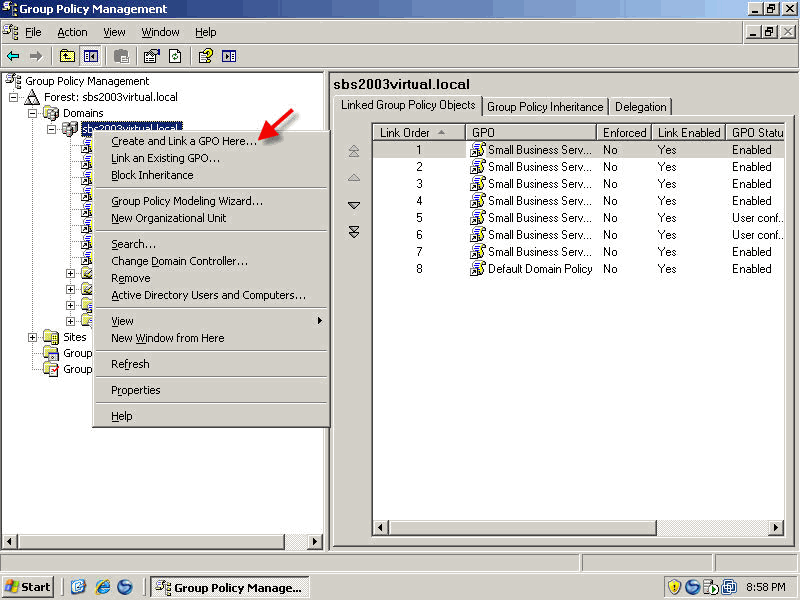Image resolution: width=800 pixels, height=600 pixels.
Task: Click the grayed Copy toolbar icon
Action: point(121,56)
